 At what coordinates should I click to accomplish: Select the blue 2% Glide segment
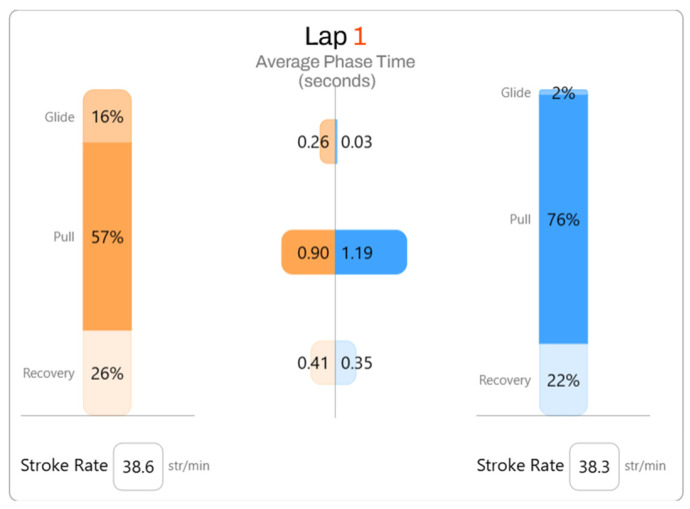coord(564,92)
